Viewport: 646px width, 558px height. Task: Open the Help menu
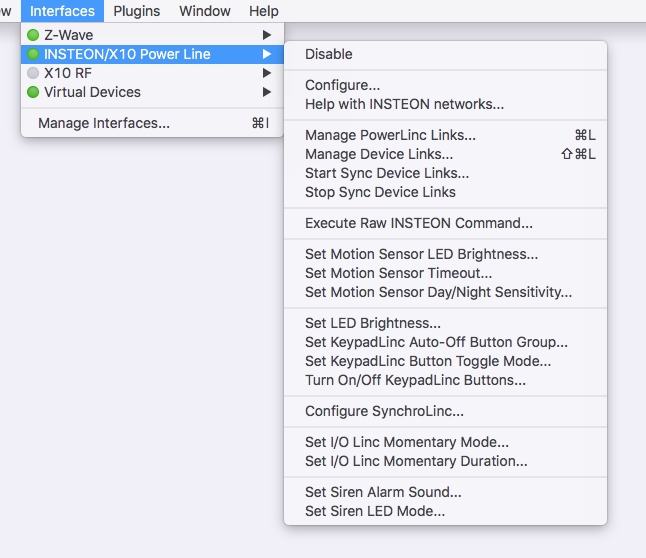pyautogui.click(x=264, y=11)
